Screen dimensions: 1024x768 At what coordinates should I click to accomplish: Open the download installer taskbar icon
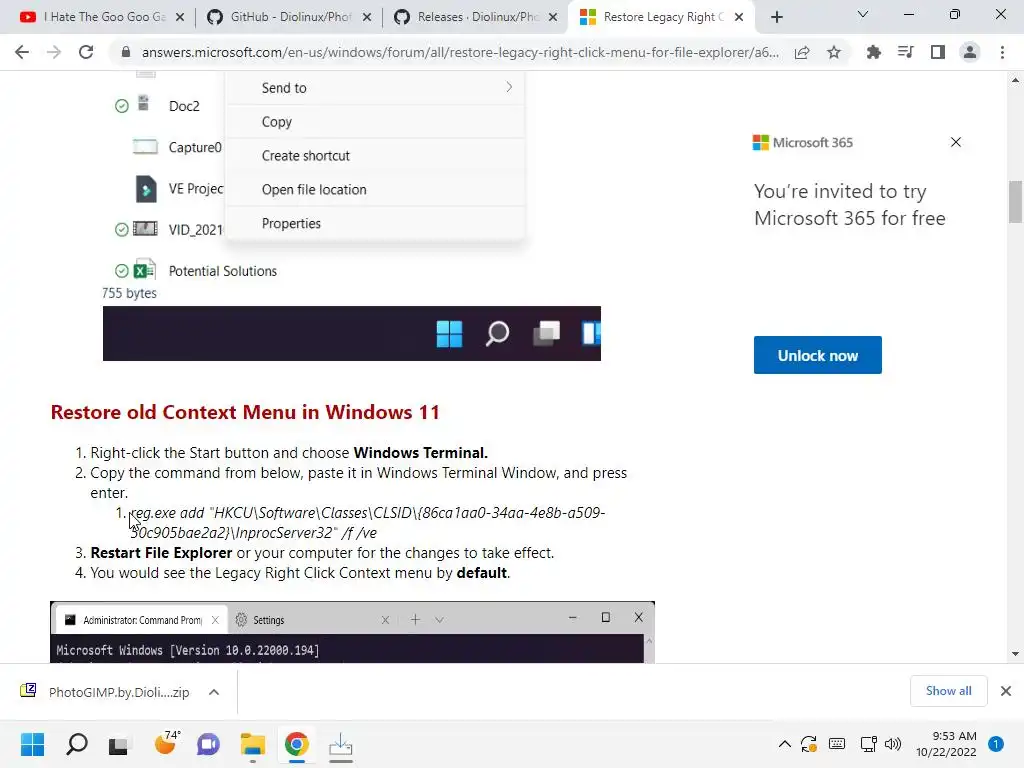(340, 744)
